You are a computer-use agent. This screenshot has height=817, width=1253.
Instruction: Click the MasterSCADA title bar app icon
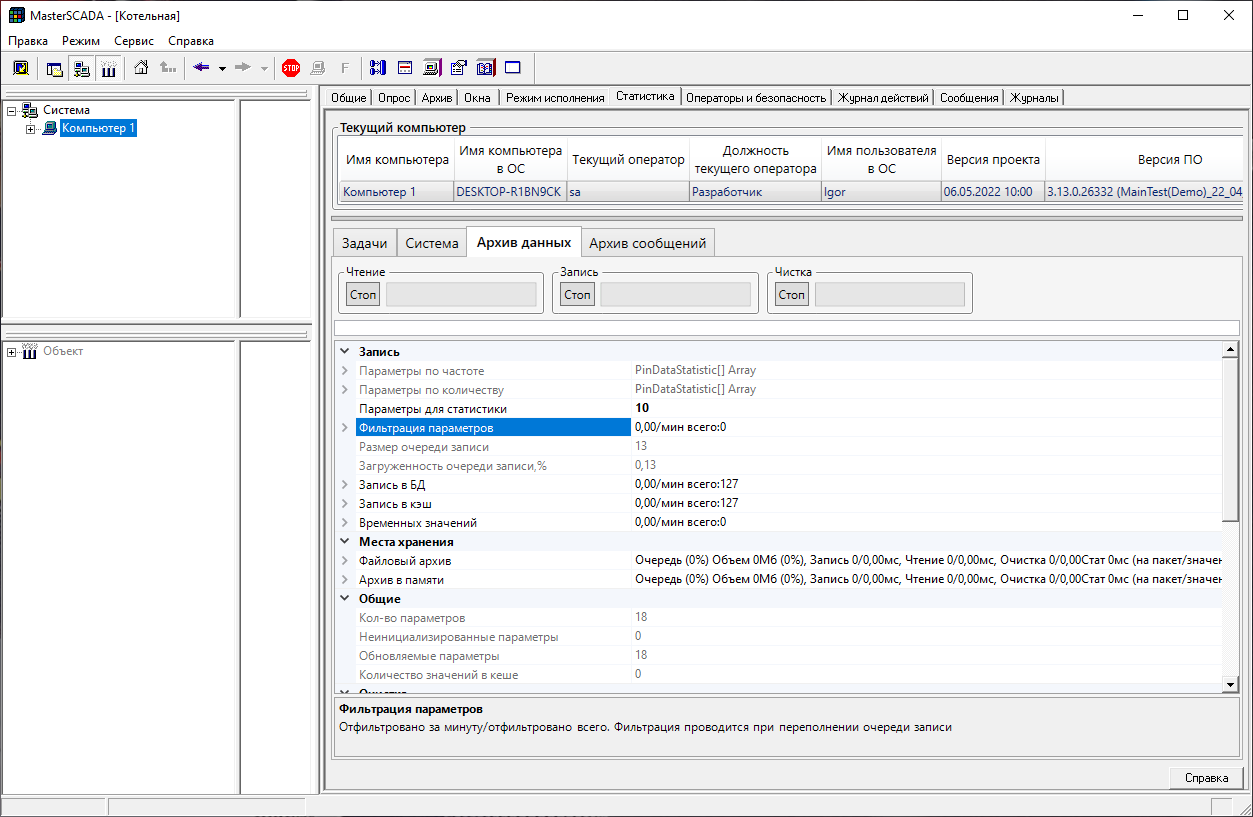pos(17,16)
